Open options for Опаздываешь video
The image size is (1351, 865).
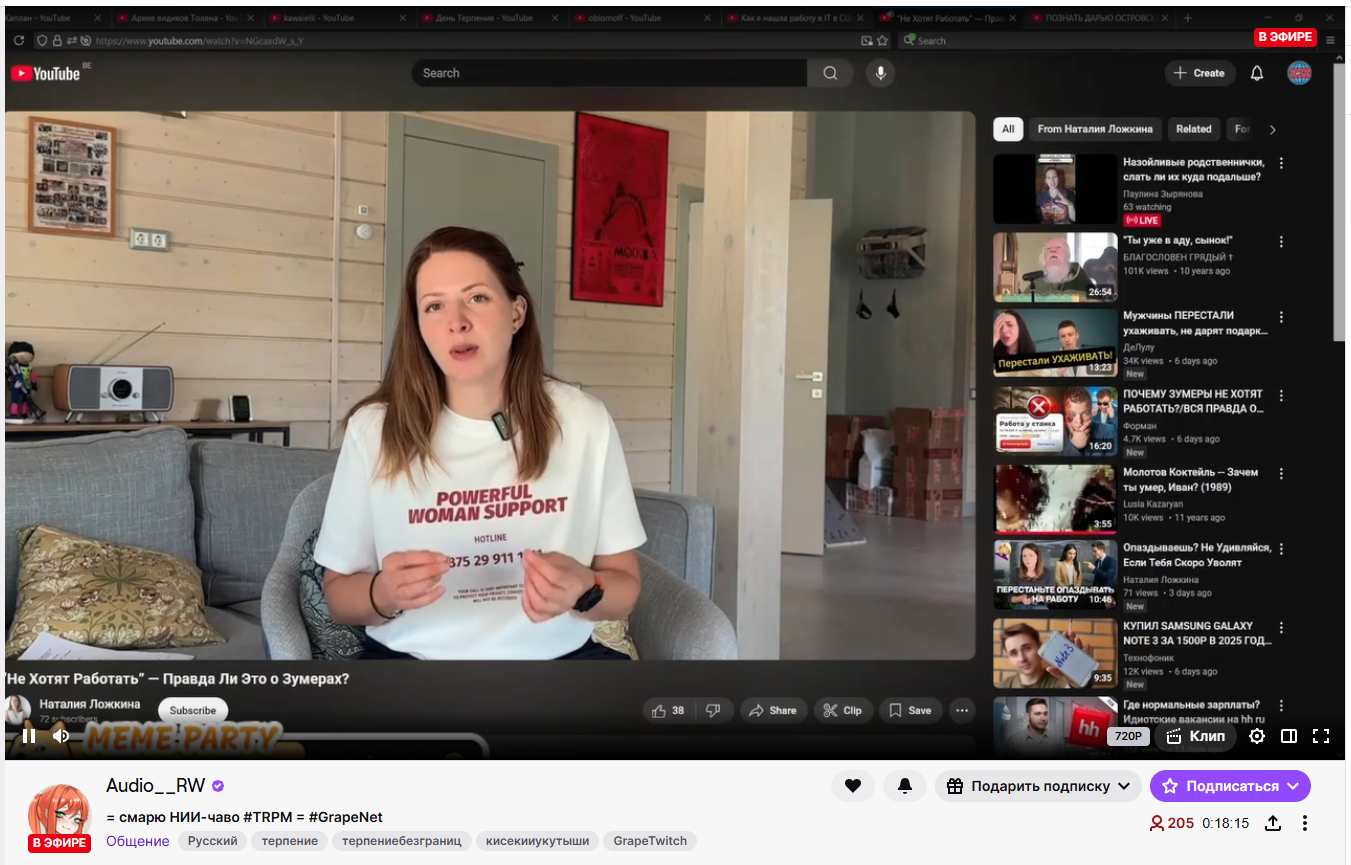(1281, 550)
